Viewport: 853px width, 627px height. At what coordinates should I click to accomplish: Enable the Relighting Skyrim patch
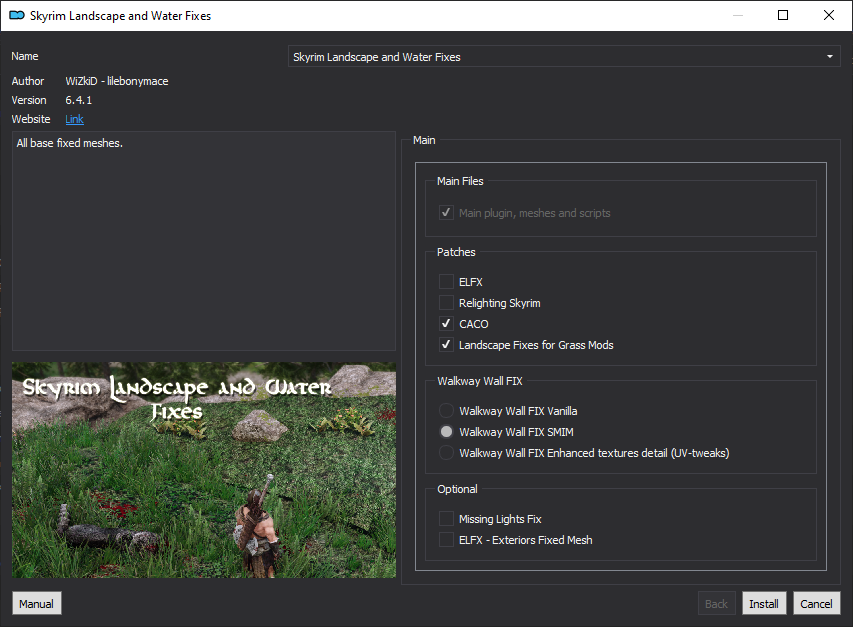(x=446, y=303)
